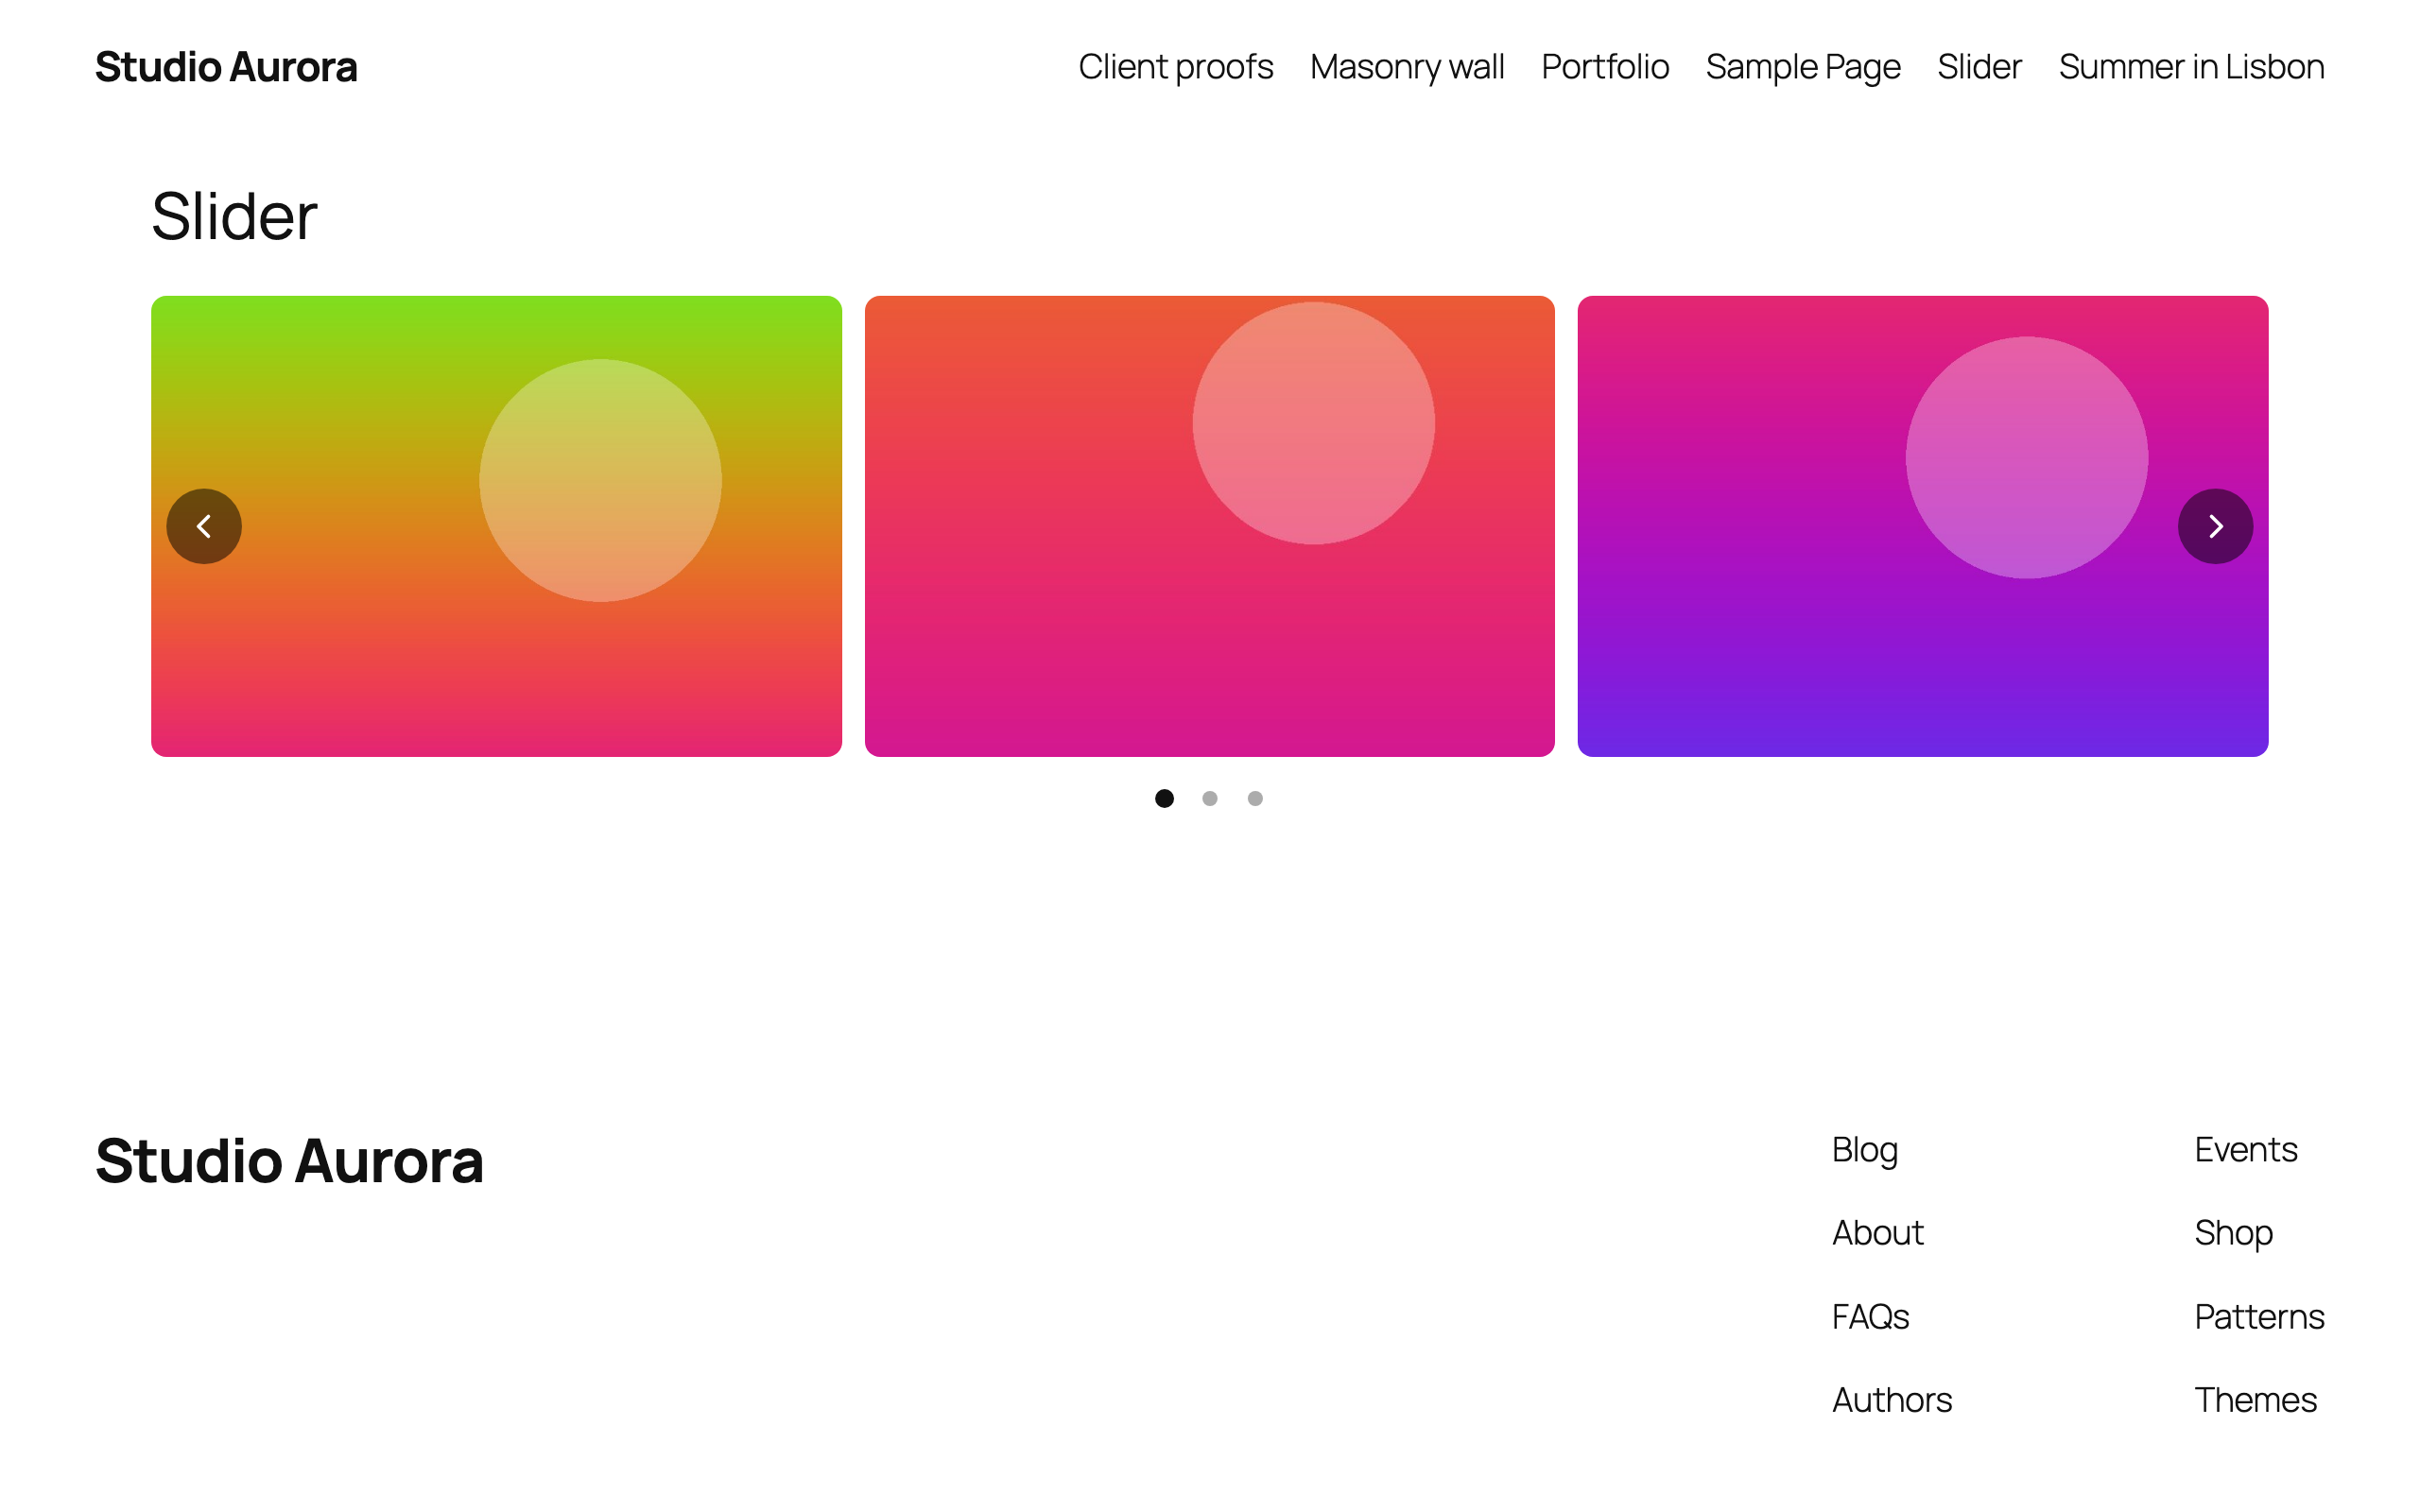This screenshot has width=2420, height=1512.
Task: Select the second slider pagination dot
Action: 1209,798
